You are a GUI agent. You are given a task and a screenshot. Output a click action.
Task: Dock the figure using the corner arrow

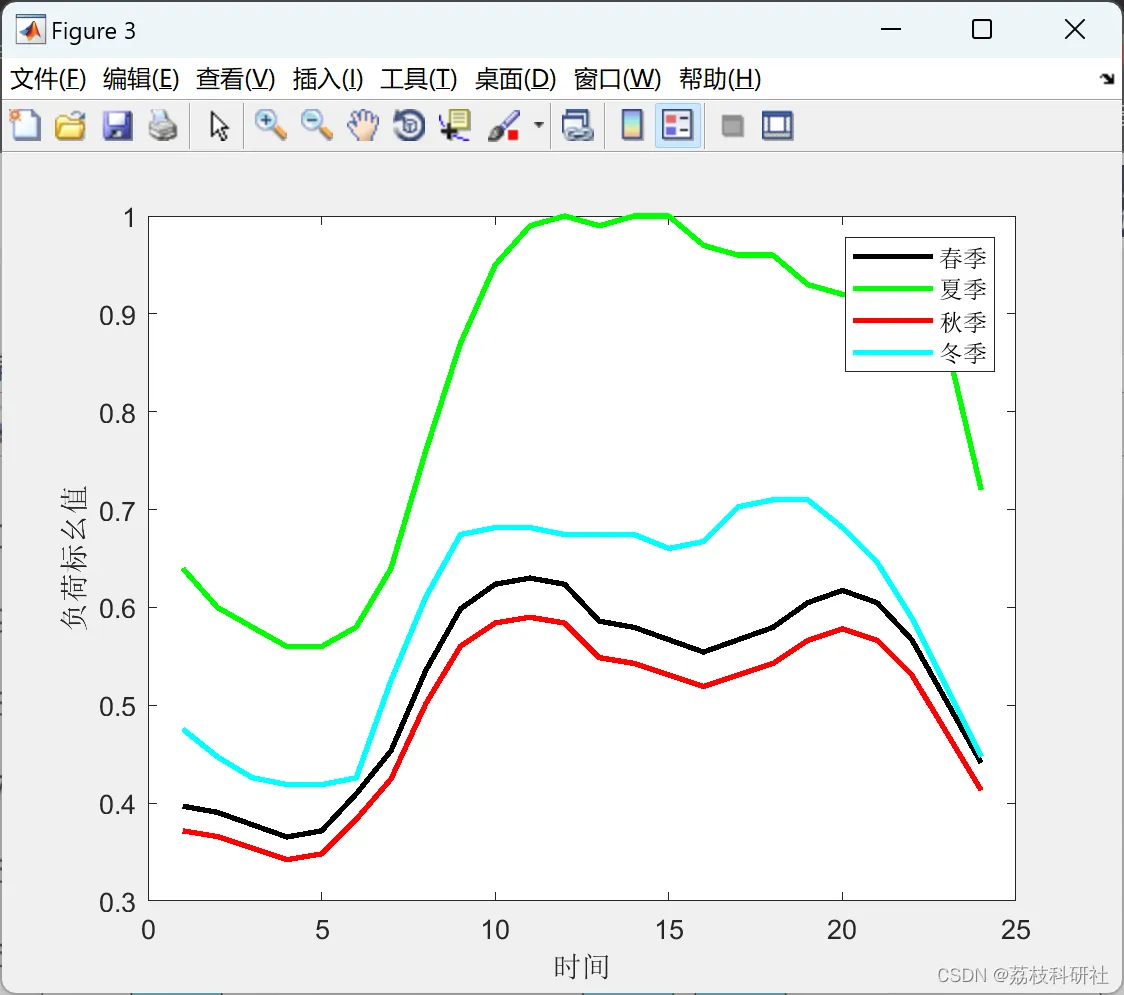(1107, 79)
